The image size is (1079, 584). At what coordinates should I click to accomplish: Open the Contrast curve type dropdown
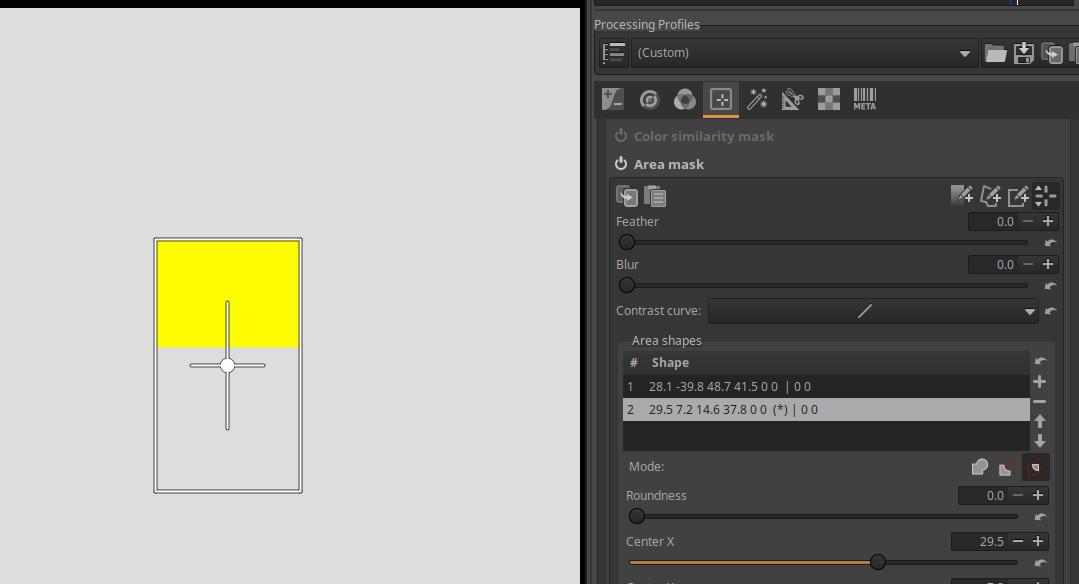point(872,311)
